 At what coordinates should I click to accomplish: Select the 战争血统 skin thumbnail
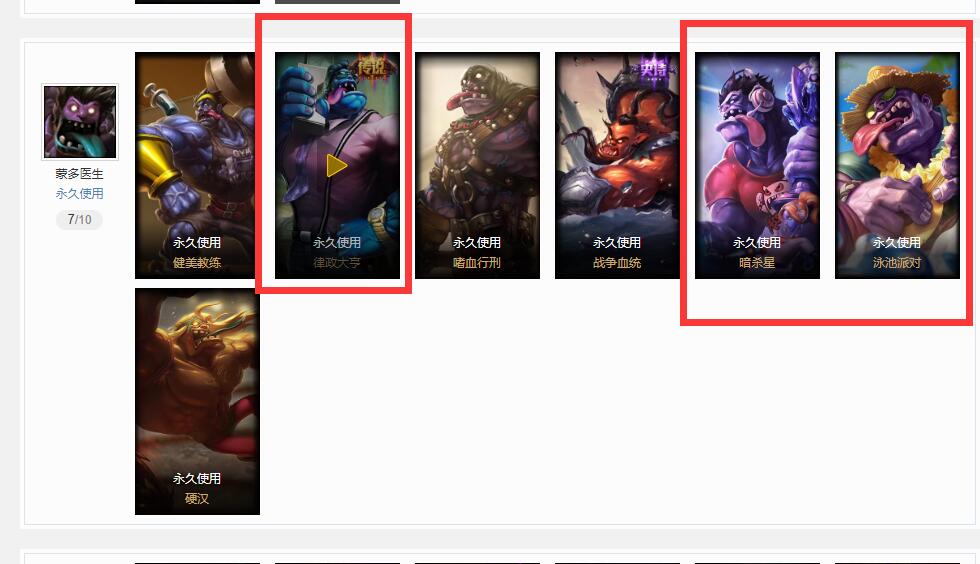pos(618,165)
